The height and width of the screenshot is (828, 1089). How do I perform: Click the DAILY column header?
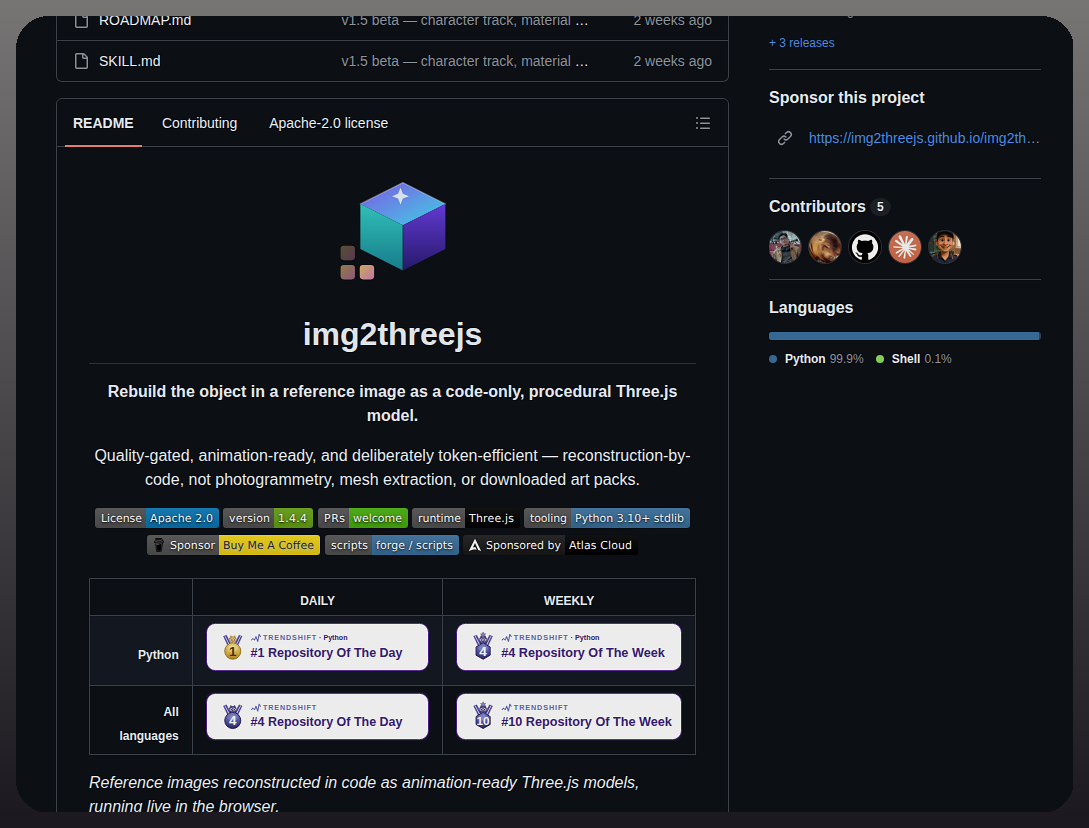317,601
